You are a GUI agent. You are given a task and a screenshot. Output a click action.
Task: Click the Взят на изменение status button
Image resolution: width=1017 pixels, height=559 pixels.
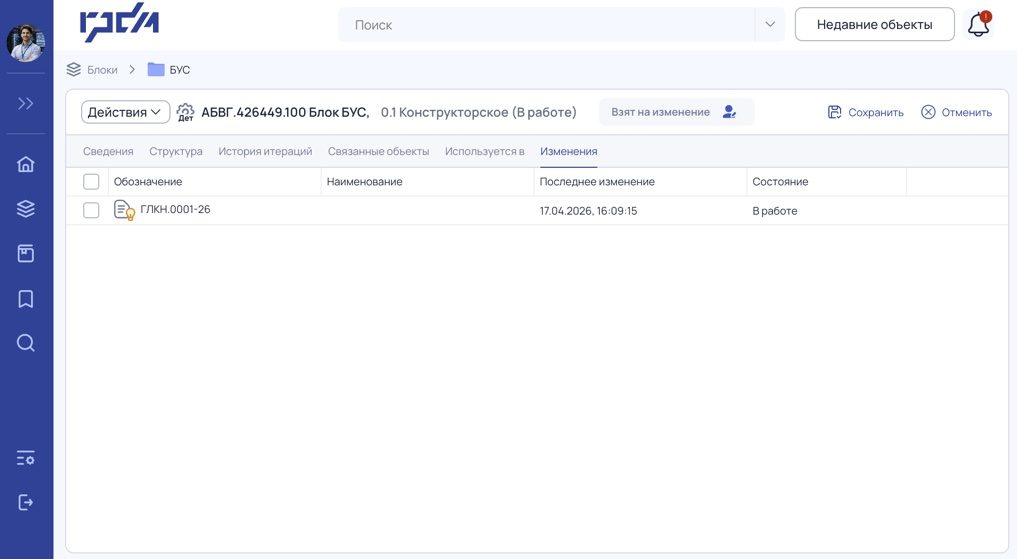tap(676, 112)
